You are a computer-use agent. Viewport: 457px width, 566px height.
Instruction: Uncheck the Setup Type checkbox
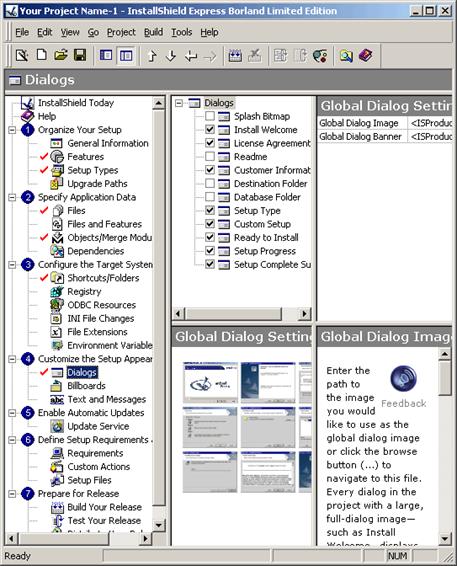210,210
